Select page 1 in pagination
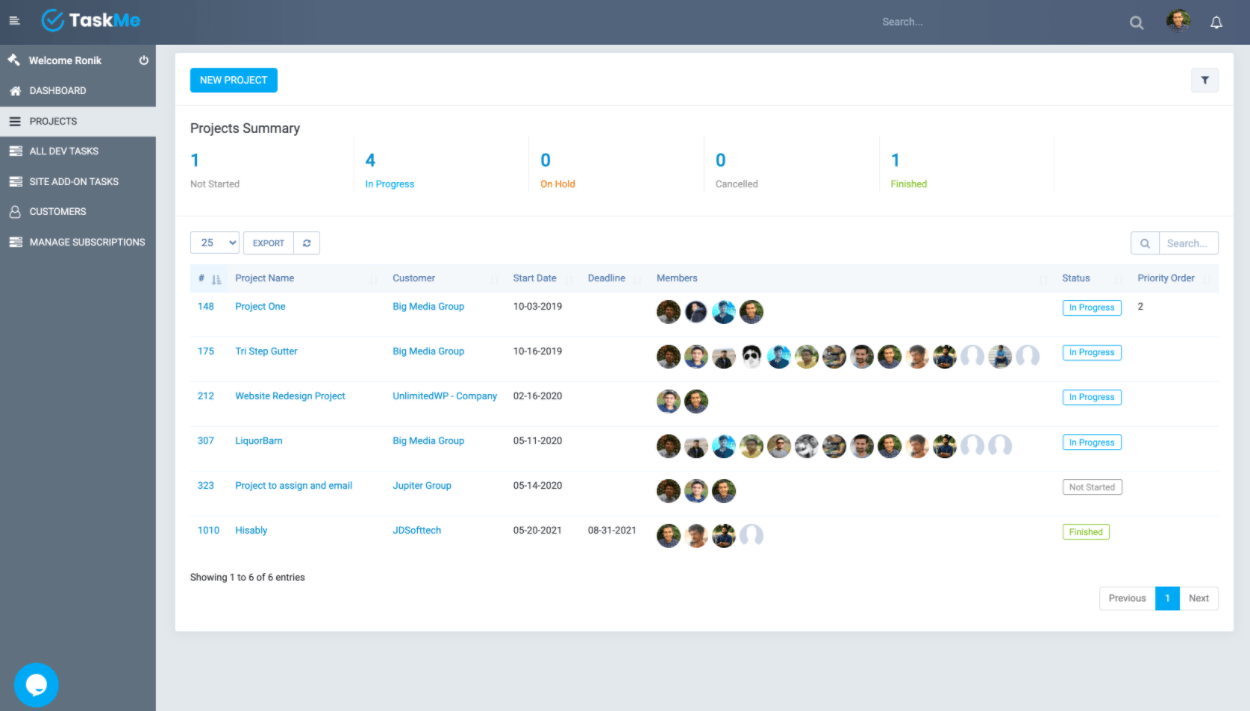Image resolution: width=1250 pixels, height=711 pixels. 1167,598
